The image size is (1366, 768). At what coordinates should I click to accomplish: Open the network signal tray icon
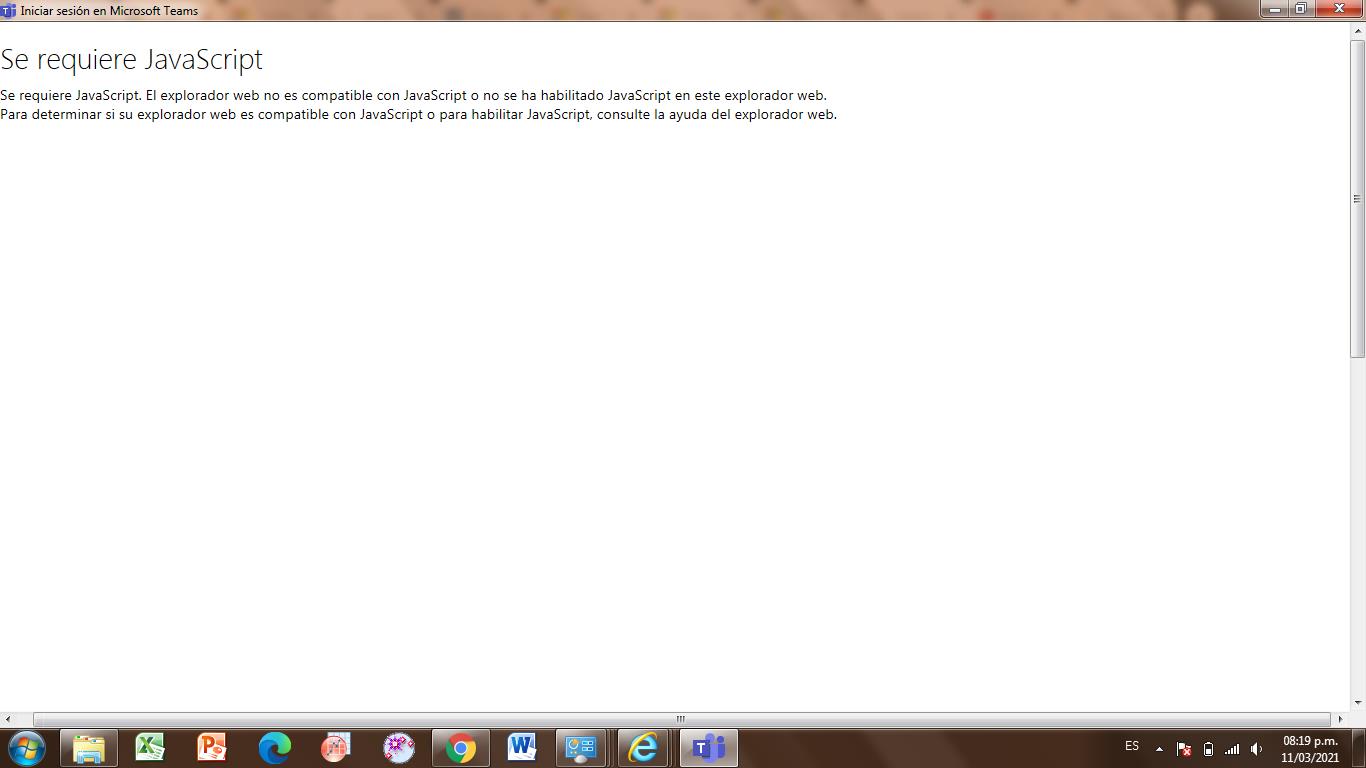tap(1232, 749)
